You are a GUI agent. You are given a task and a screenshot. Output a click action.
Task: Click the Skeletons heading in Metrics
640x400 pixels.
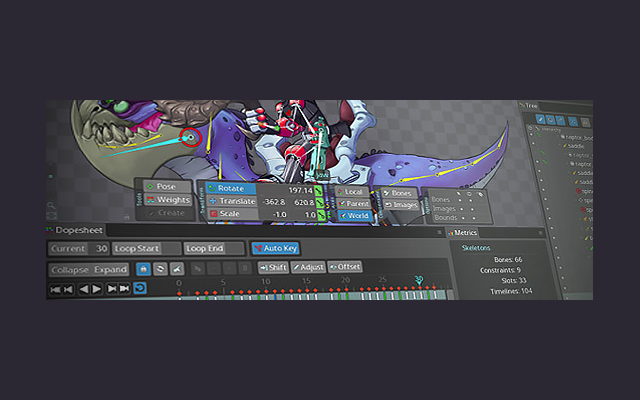pos(476,248)
